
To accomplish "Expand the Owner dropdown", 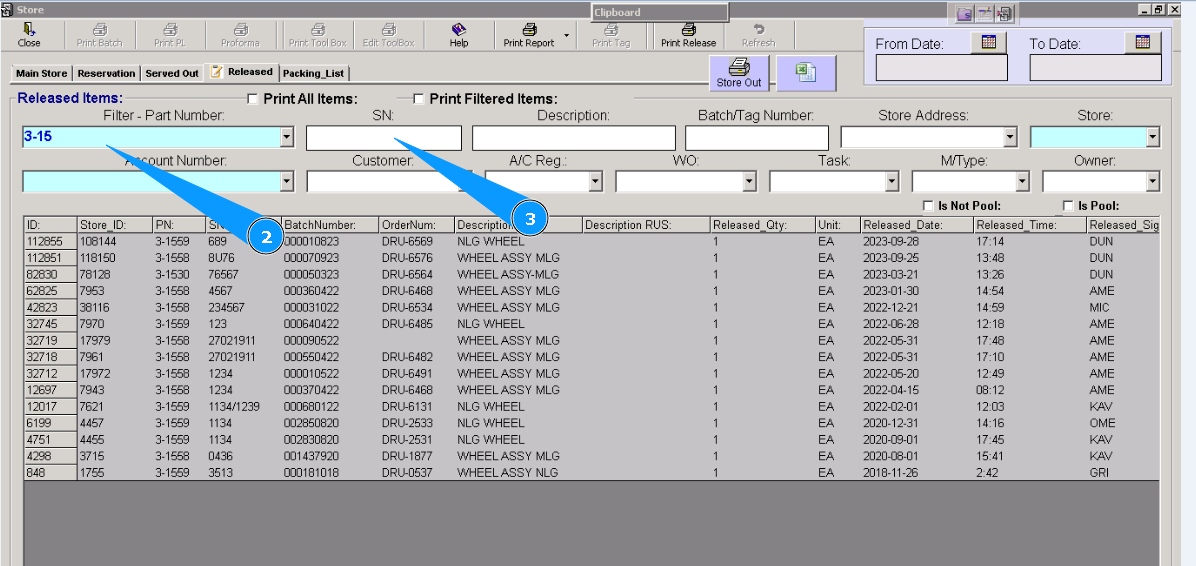I will pyautogui.click(x=1153, y=182).
